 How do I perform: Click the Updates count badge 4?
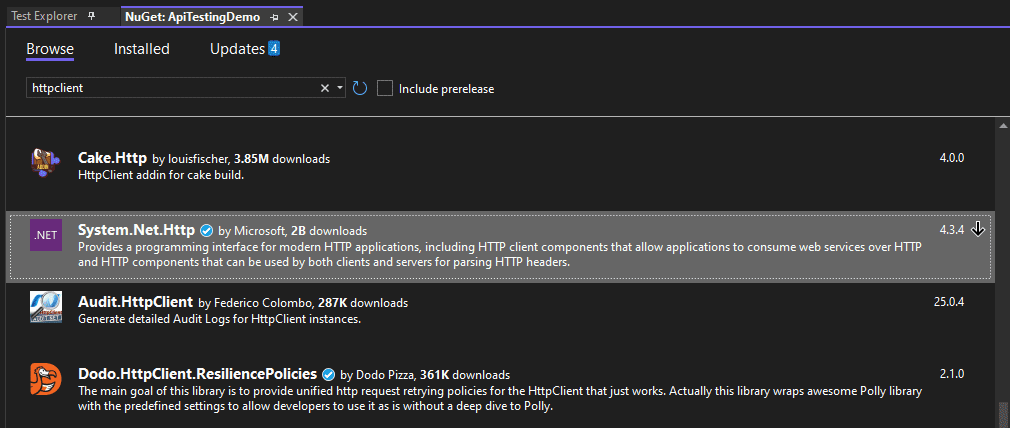[274, 48]
